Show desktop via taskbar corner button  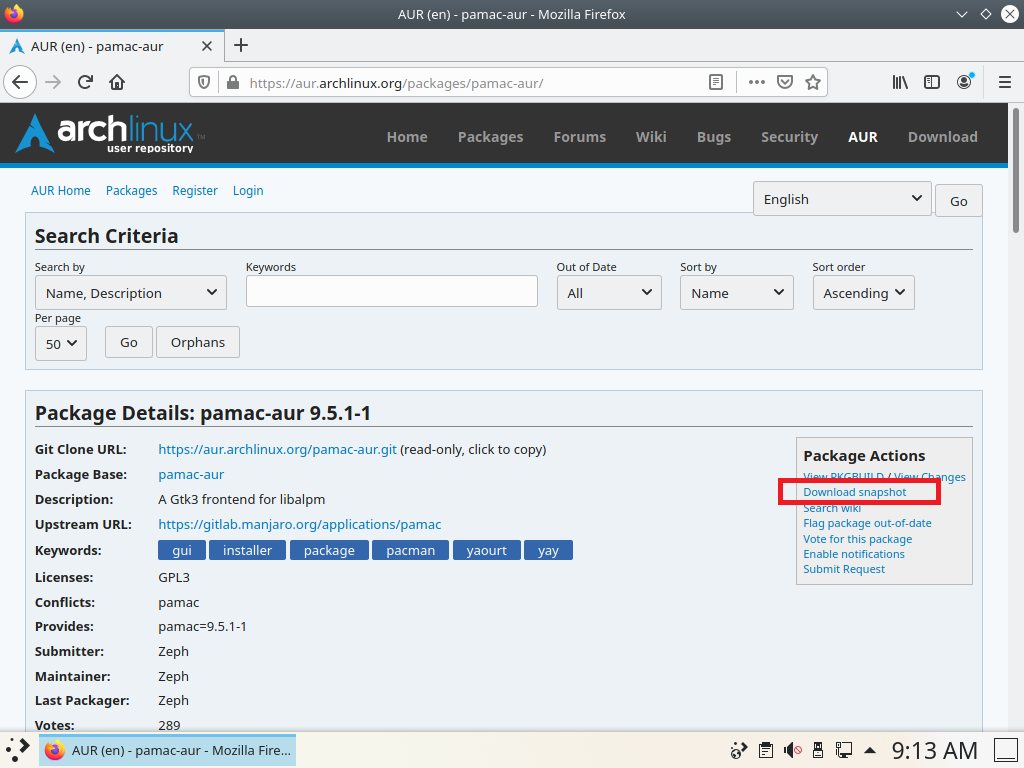(1006, 750)
